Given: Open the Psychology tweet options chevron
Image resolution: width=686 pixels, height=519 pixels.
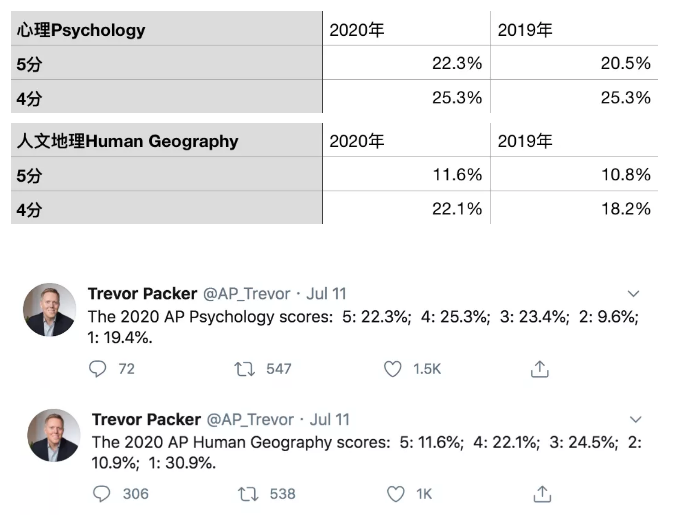Looking at the screenshot, I should [x=634, y=294].
